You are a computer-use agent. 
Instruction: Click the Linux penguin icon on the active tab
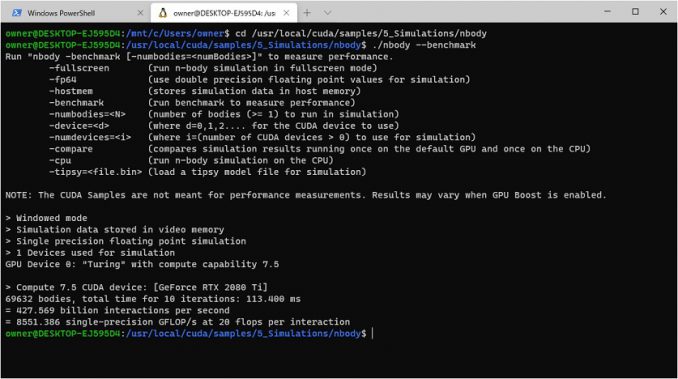tap(163, 13)
